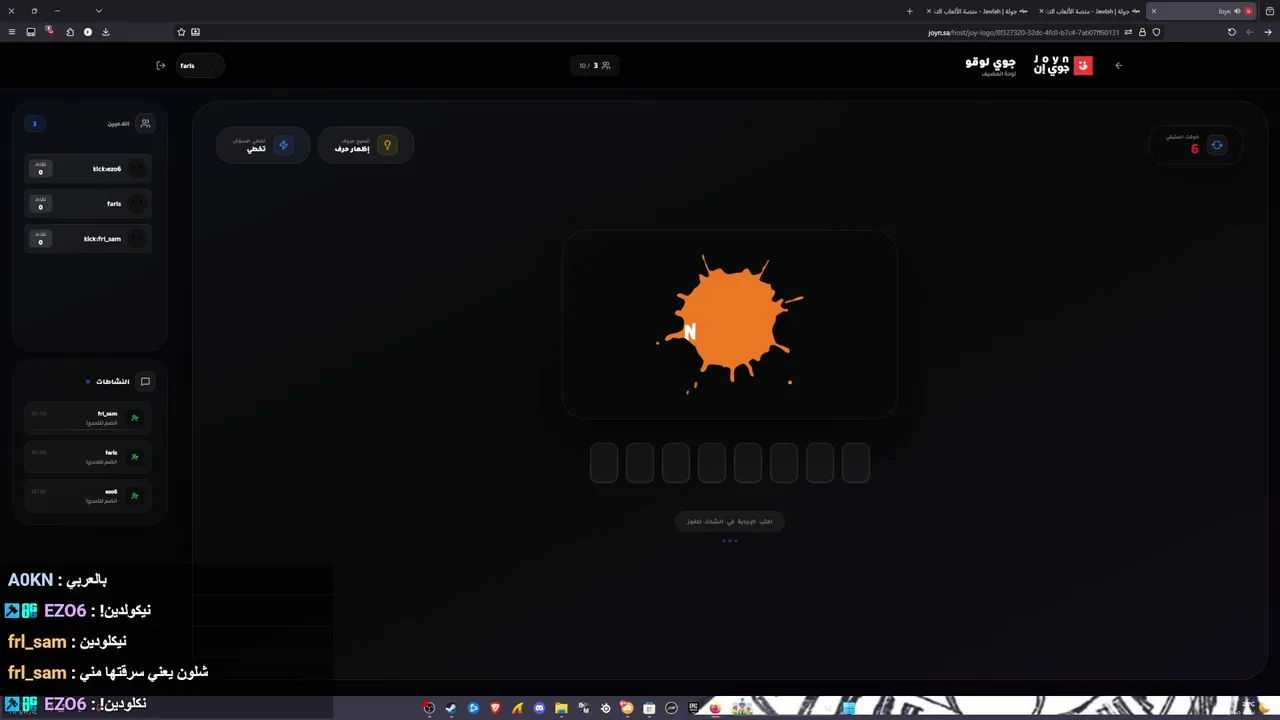Click the lightning skip icon
This screenshot has height=720, width=1280.
click(283, 145)
